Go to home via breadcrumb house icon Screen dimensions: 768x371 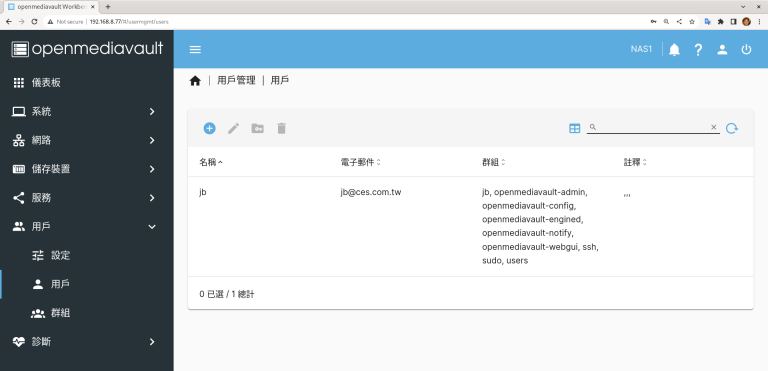coord(195,81)
